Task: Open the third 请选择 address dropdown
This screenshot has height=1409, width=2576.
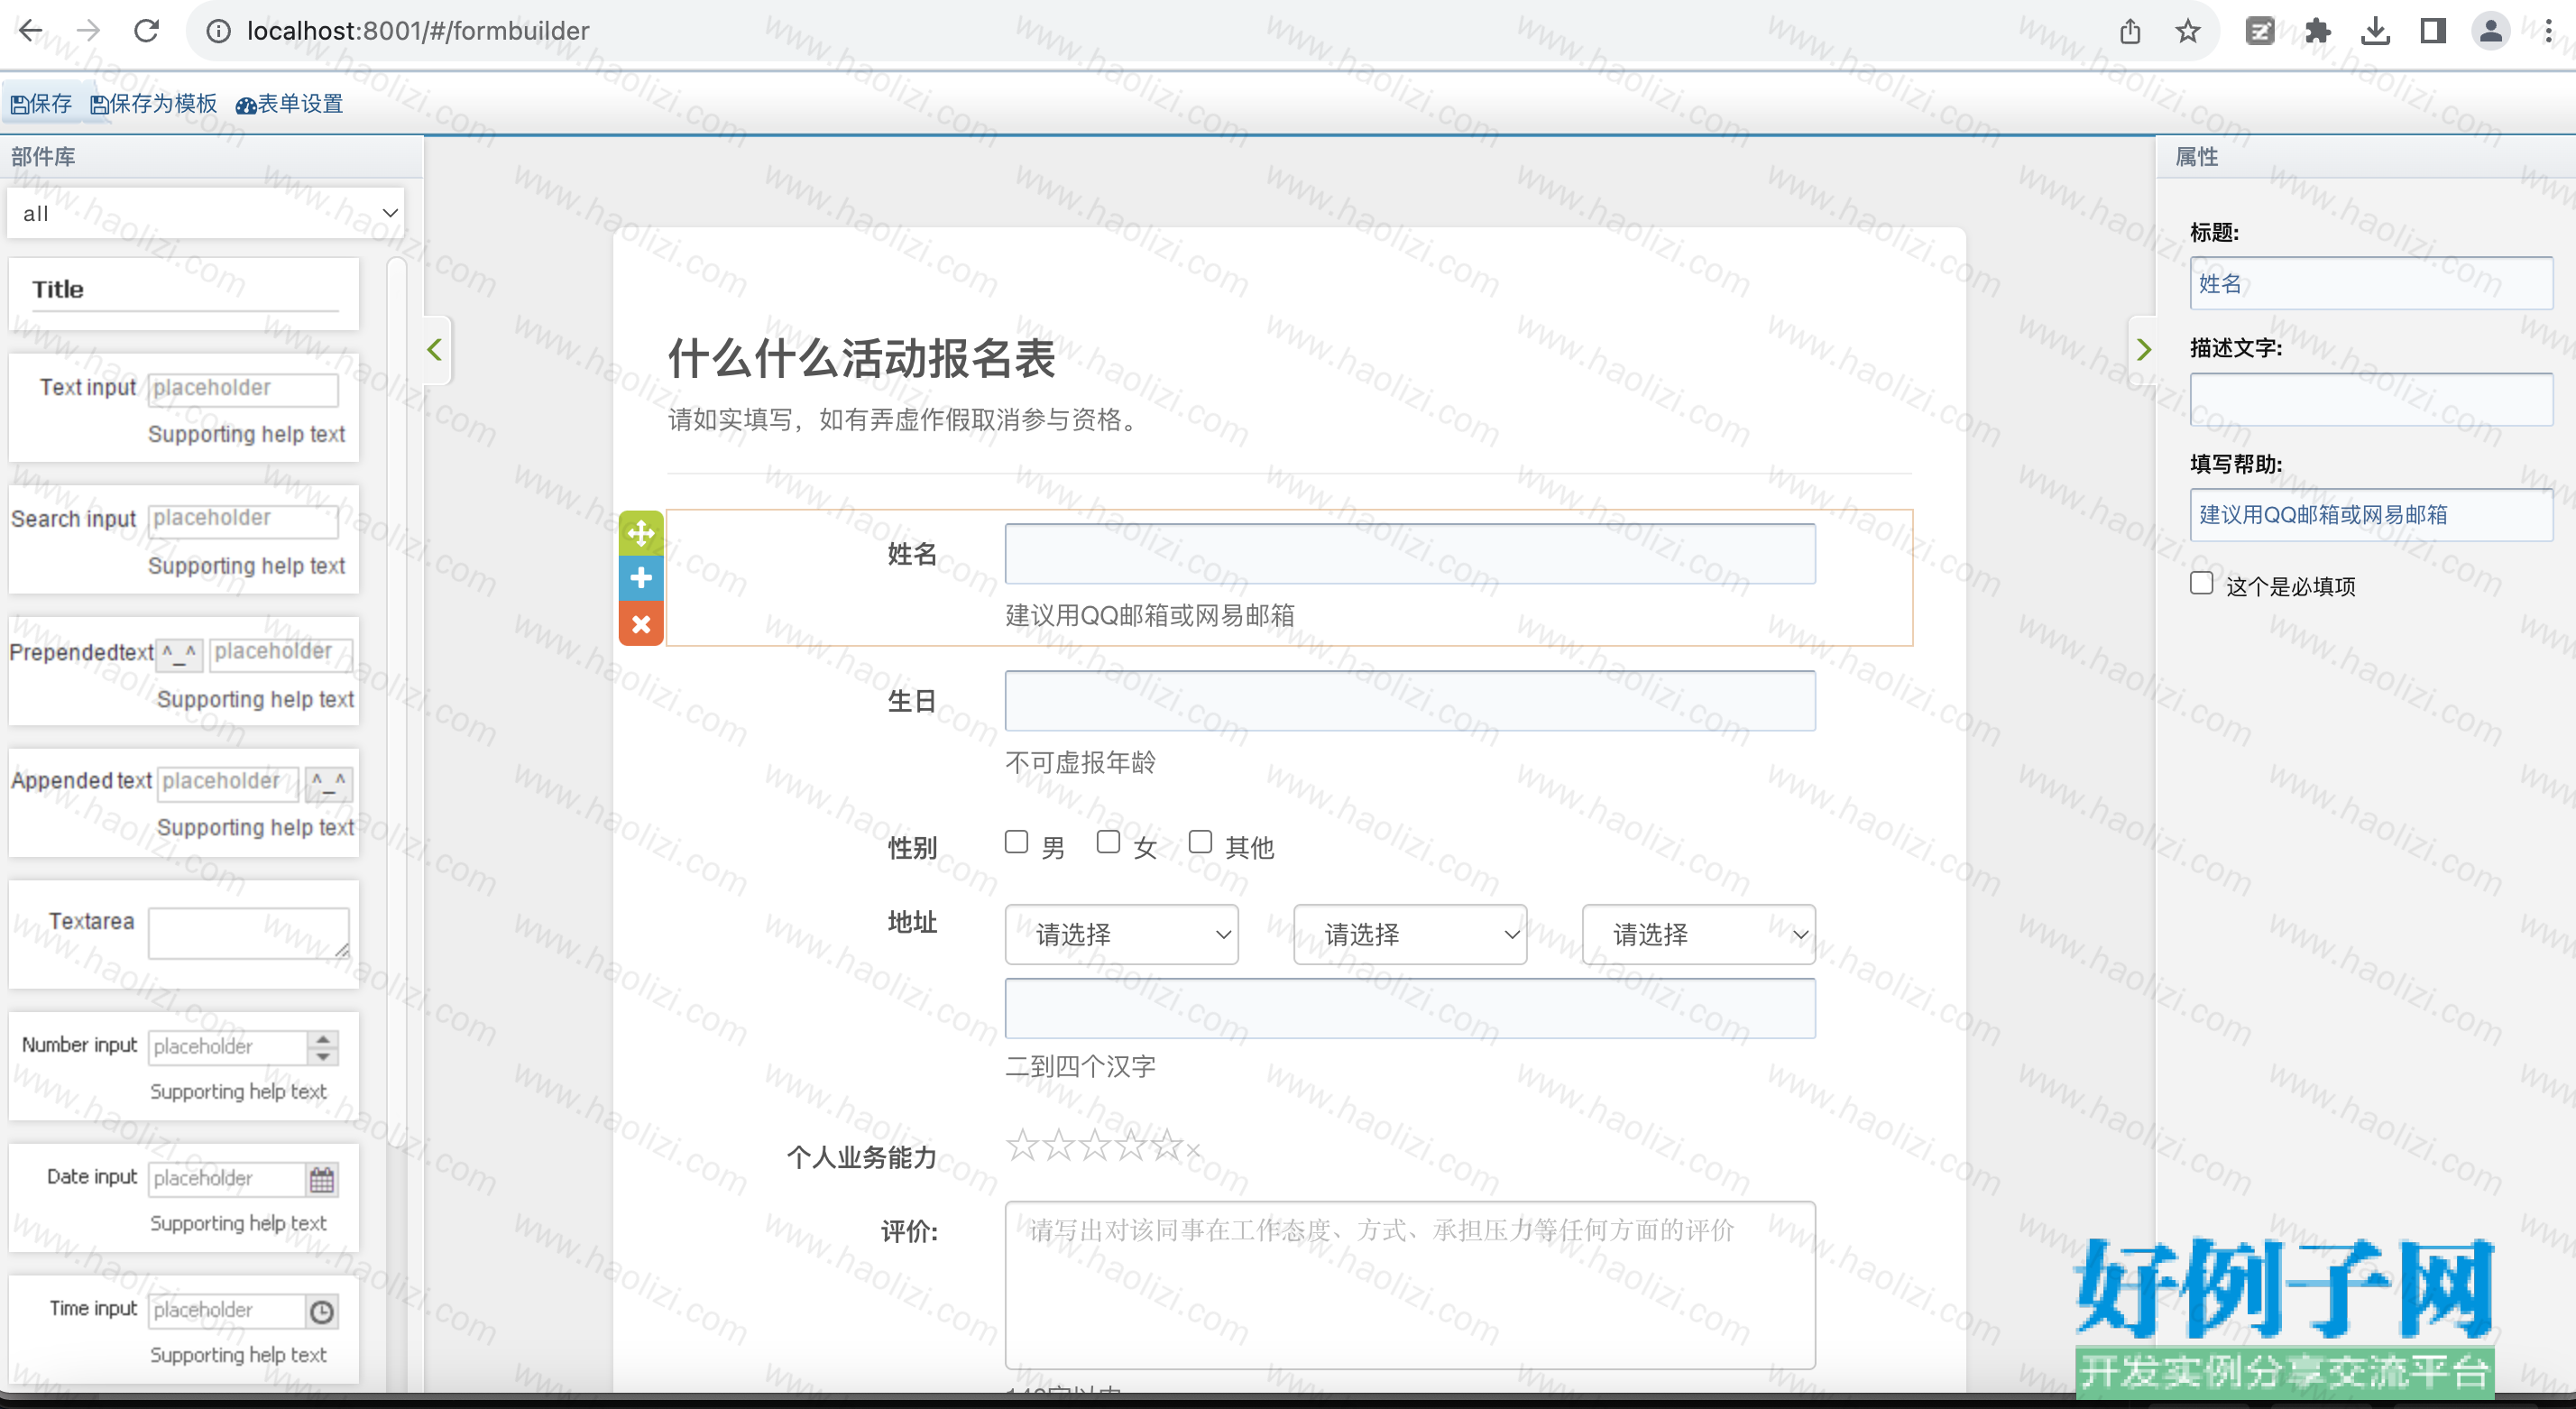Action: pos(1699,935)
